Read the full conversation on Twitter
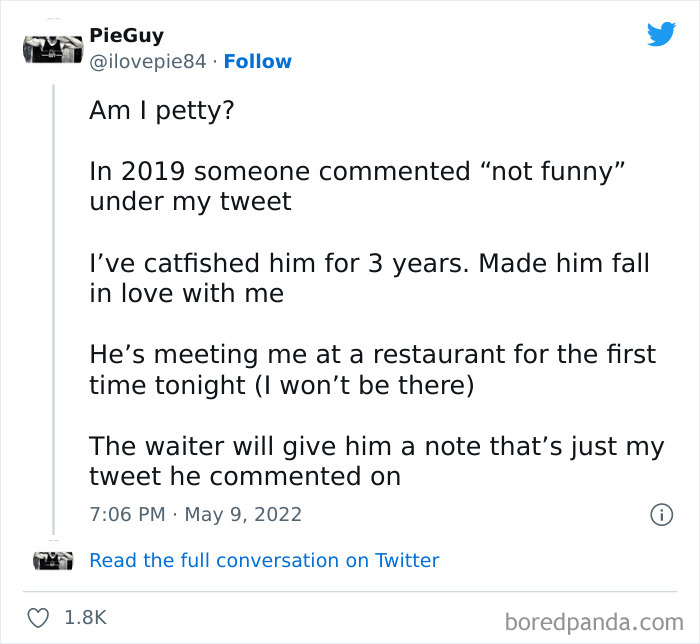Viewport: 700px width, 644px height. tap(264, 560)
